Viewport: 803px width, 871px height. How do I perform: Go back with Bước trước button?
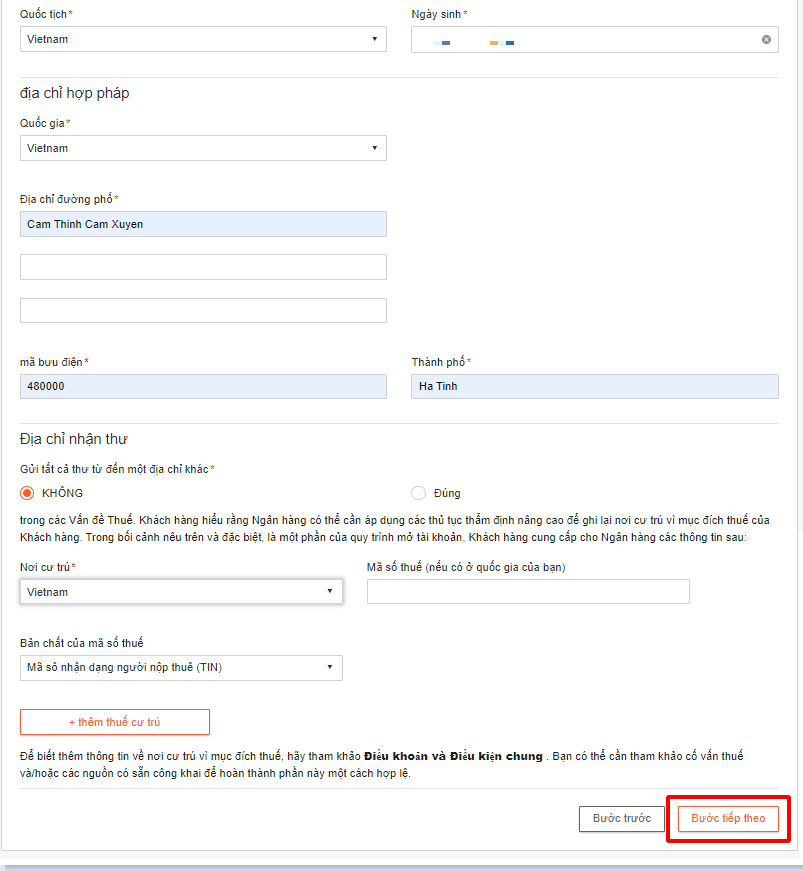[x=621, y=818]
